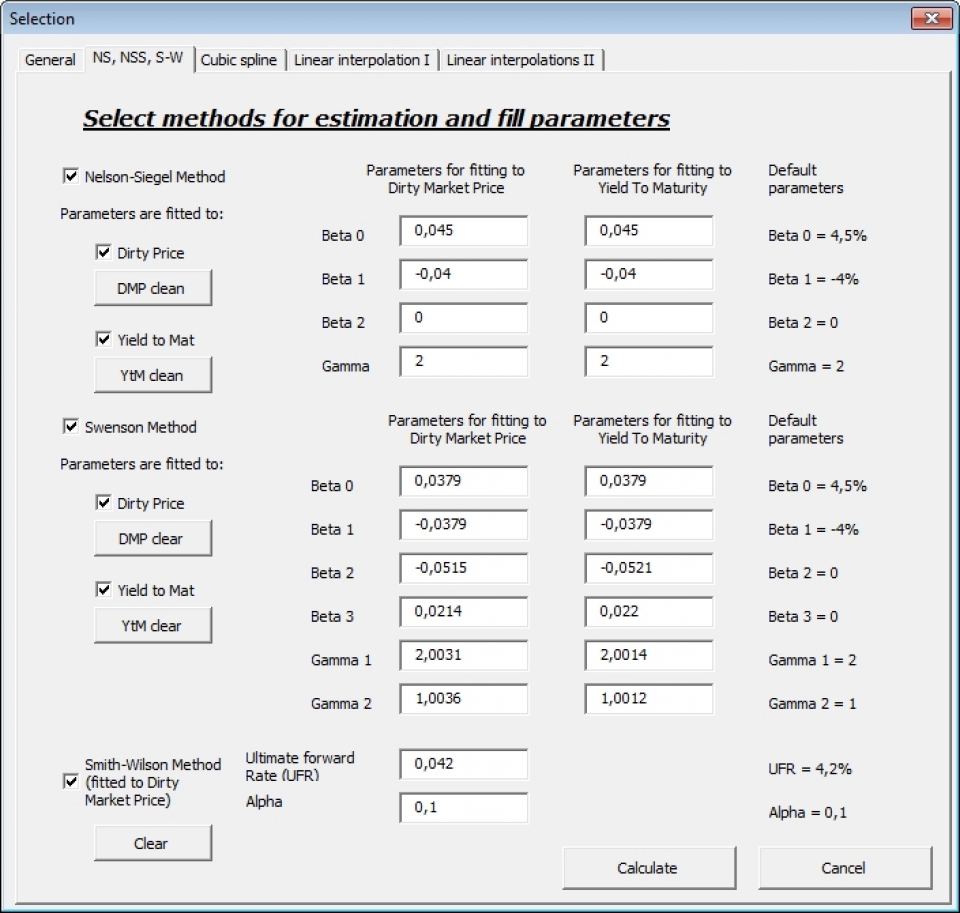
Task: Toggle Yield to Mat under Swenson Method
Action: point(104,590)
